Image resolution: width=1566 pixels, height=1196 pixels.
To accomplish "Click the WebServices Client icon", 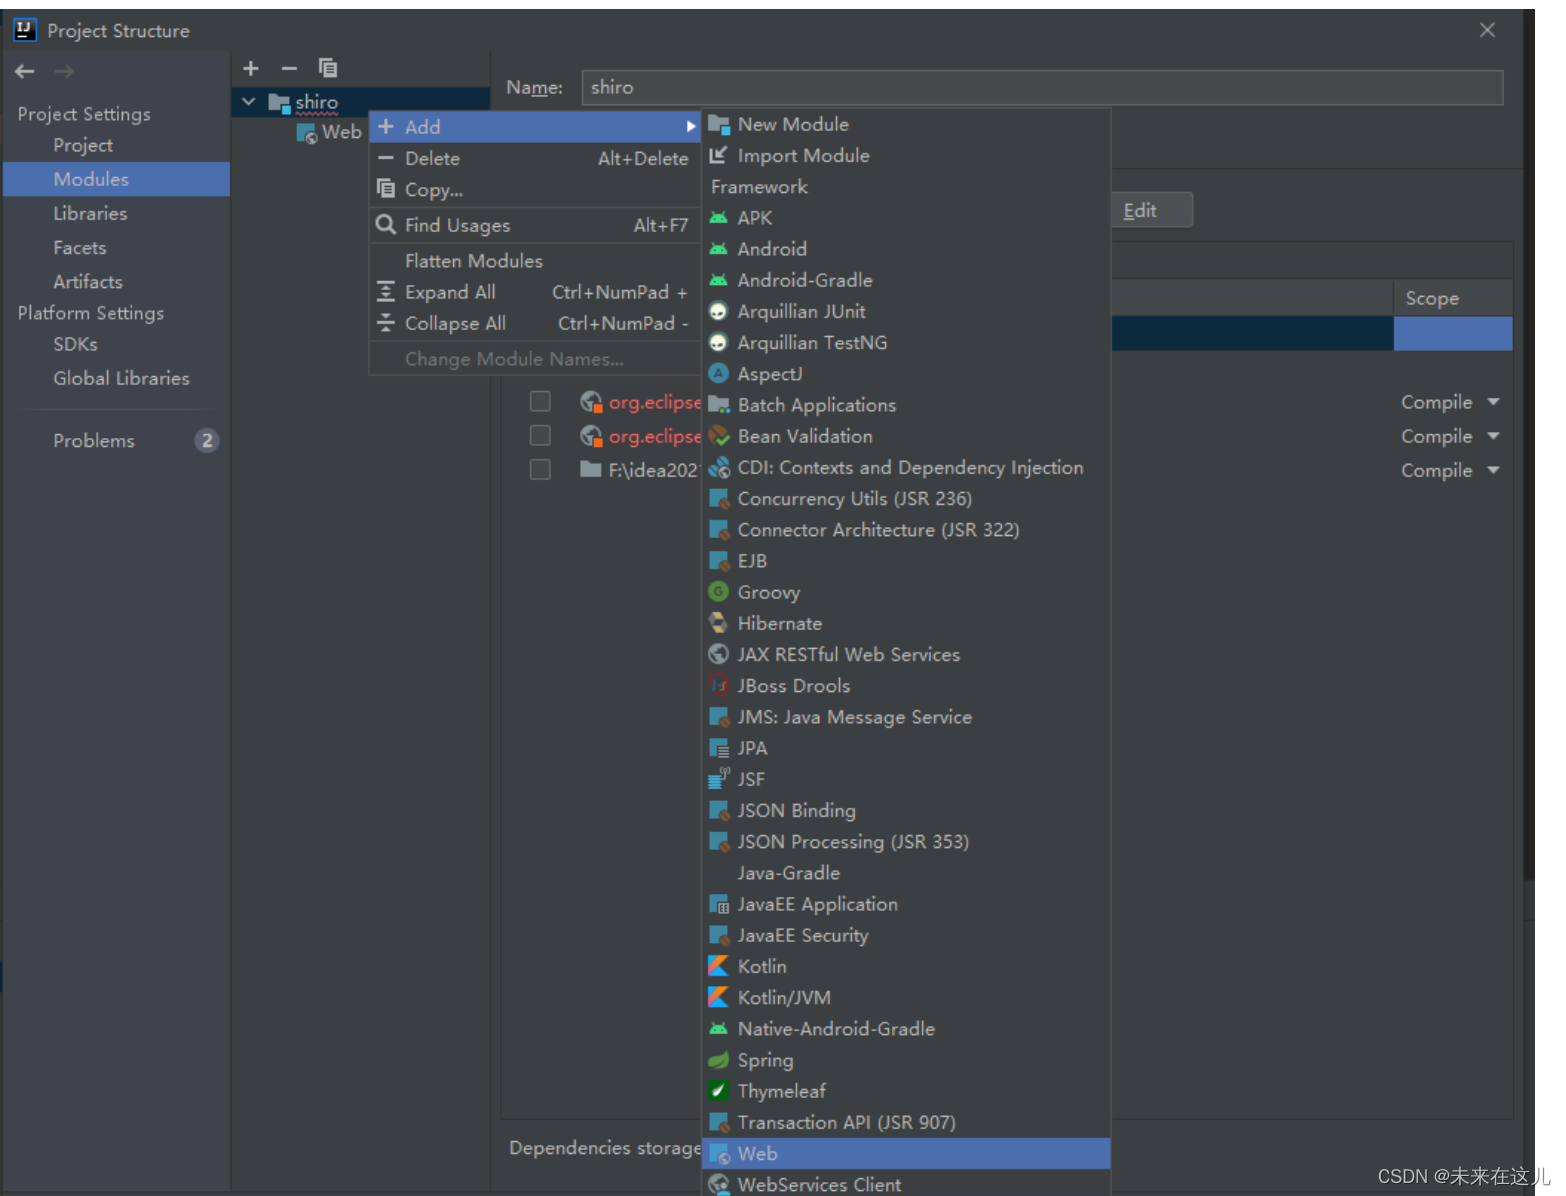I will [718, 1184].
